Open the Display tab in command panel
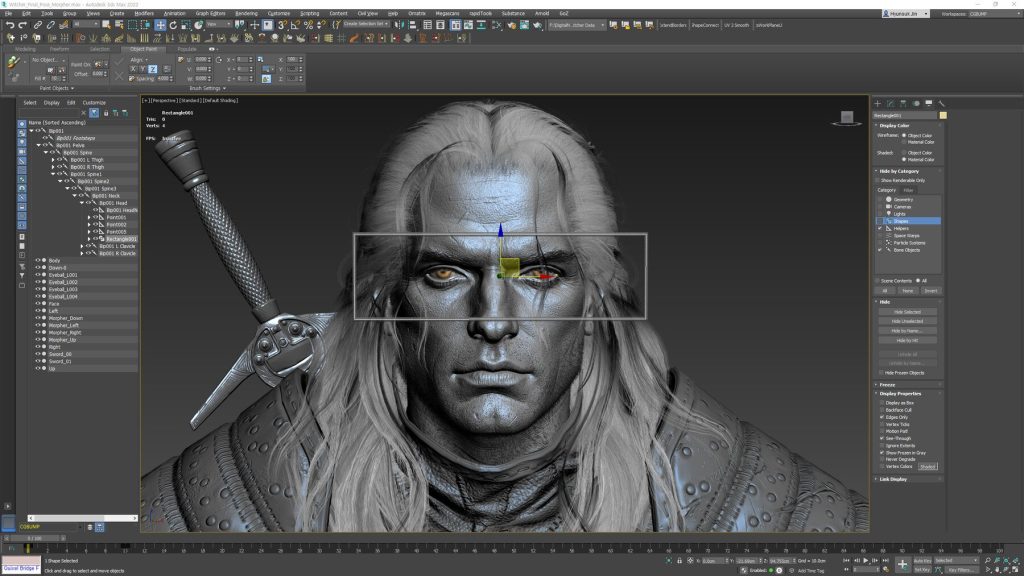The height and width of the screenshot is (576, 1024). tap(929, 103)
